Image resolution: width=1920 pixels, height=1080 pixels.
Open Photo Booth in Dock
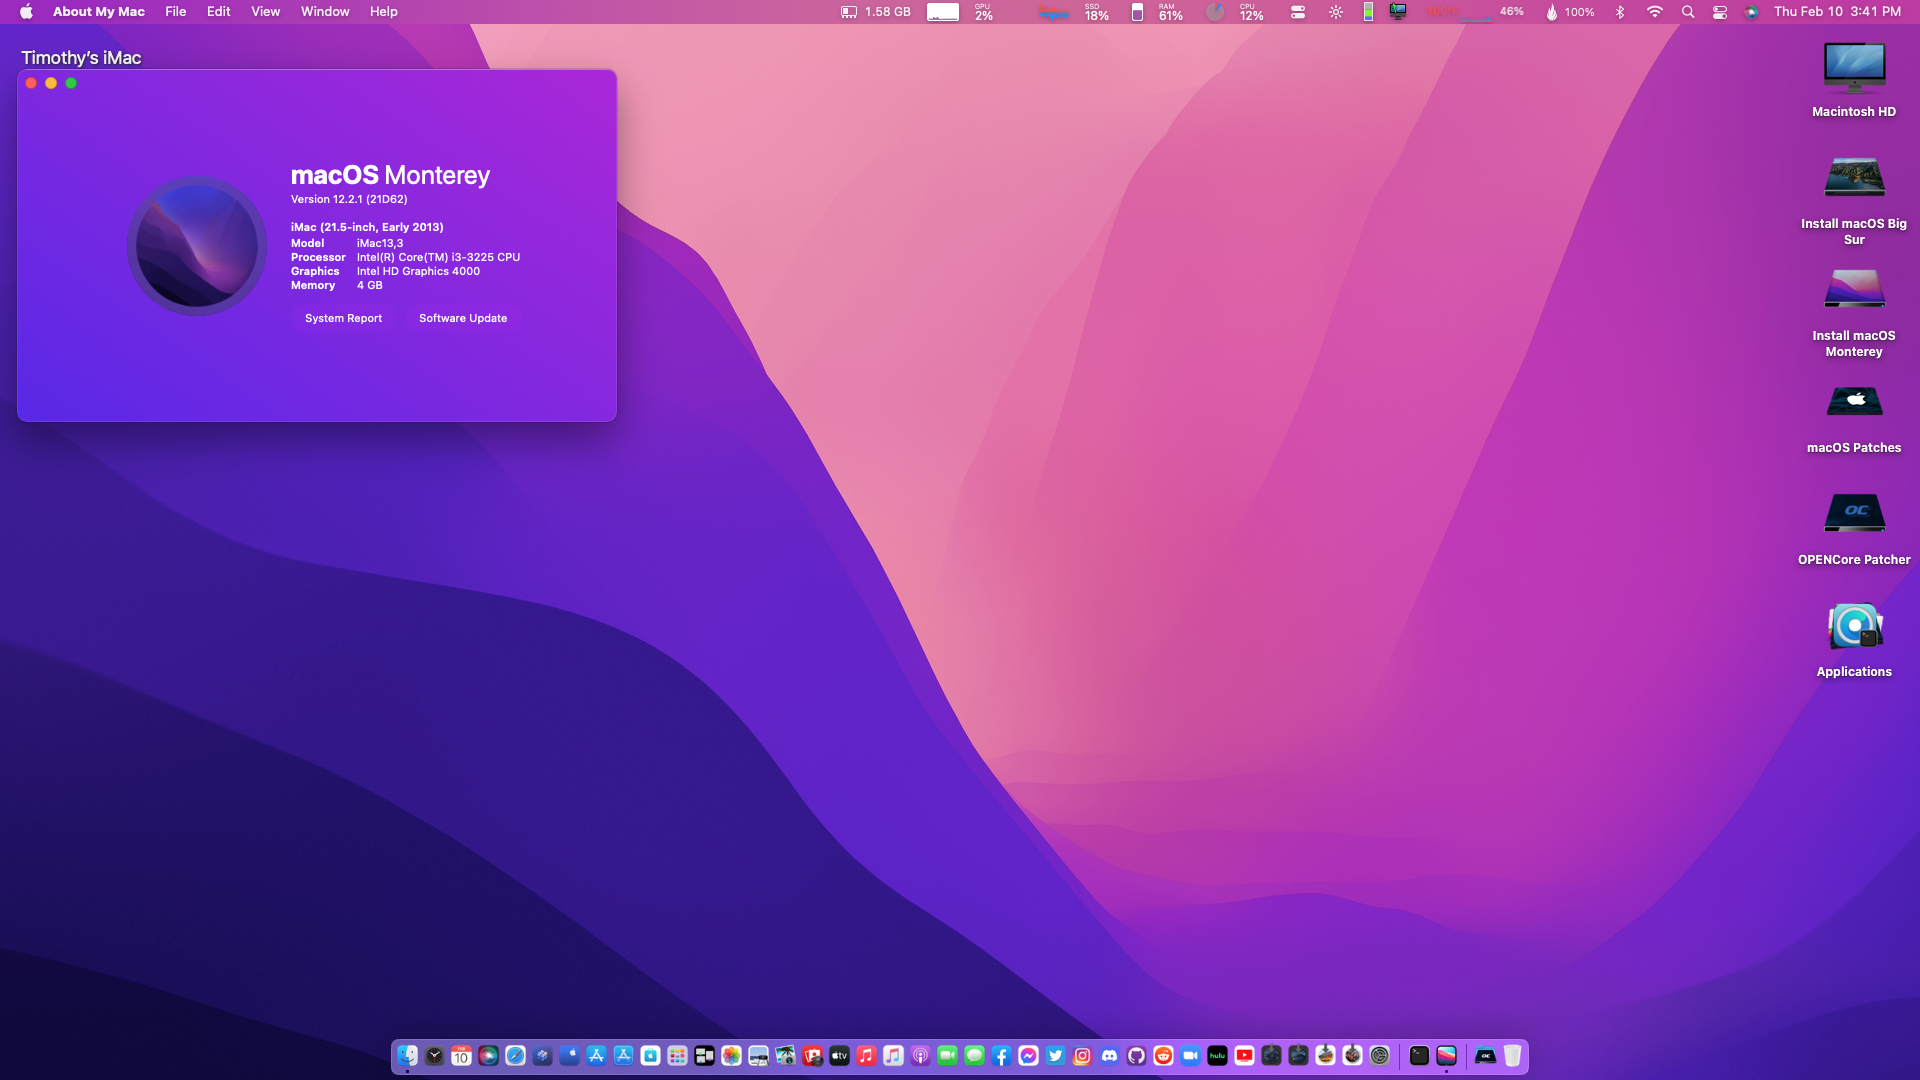coord(812,1055)
